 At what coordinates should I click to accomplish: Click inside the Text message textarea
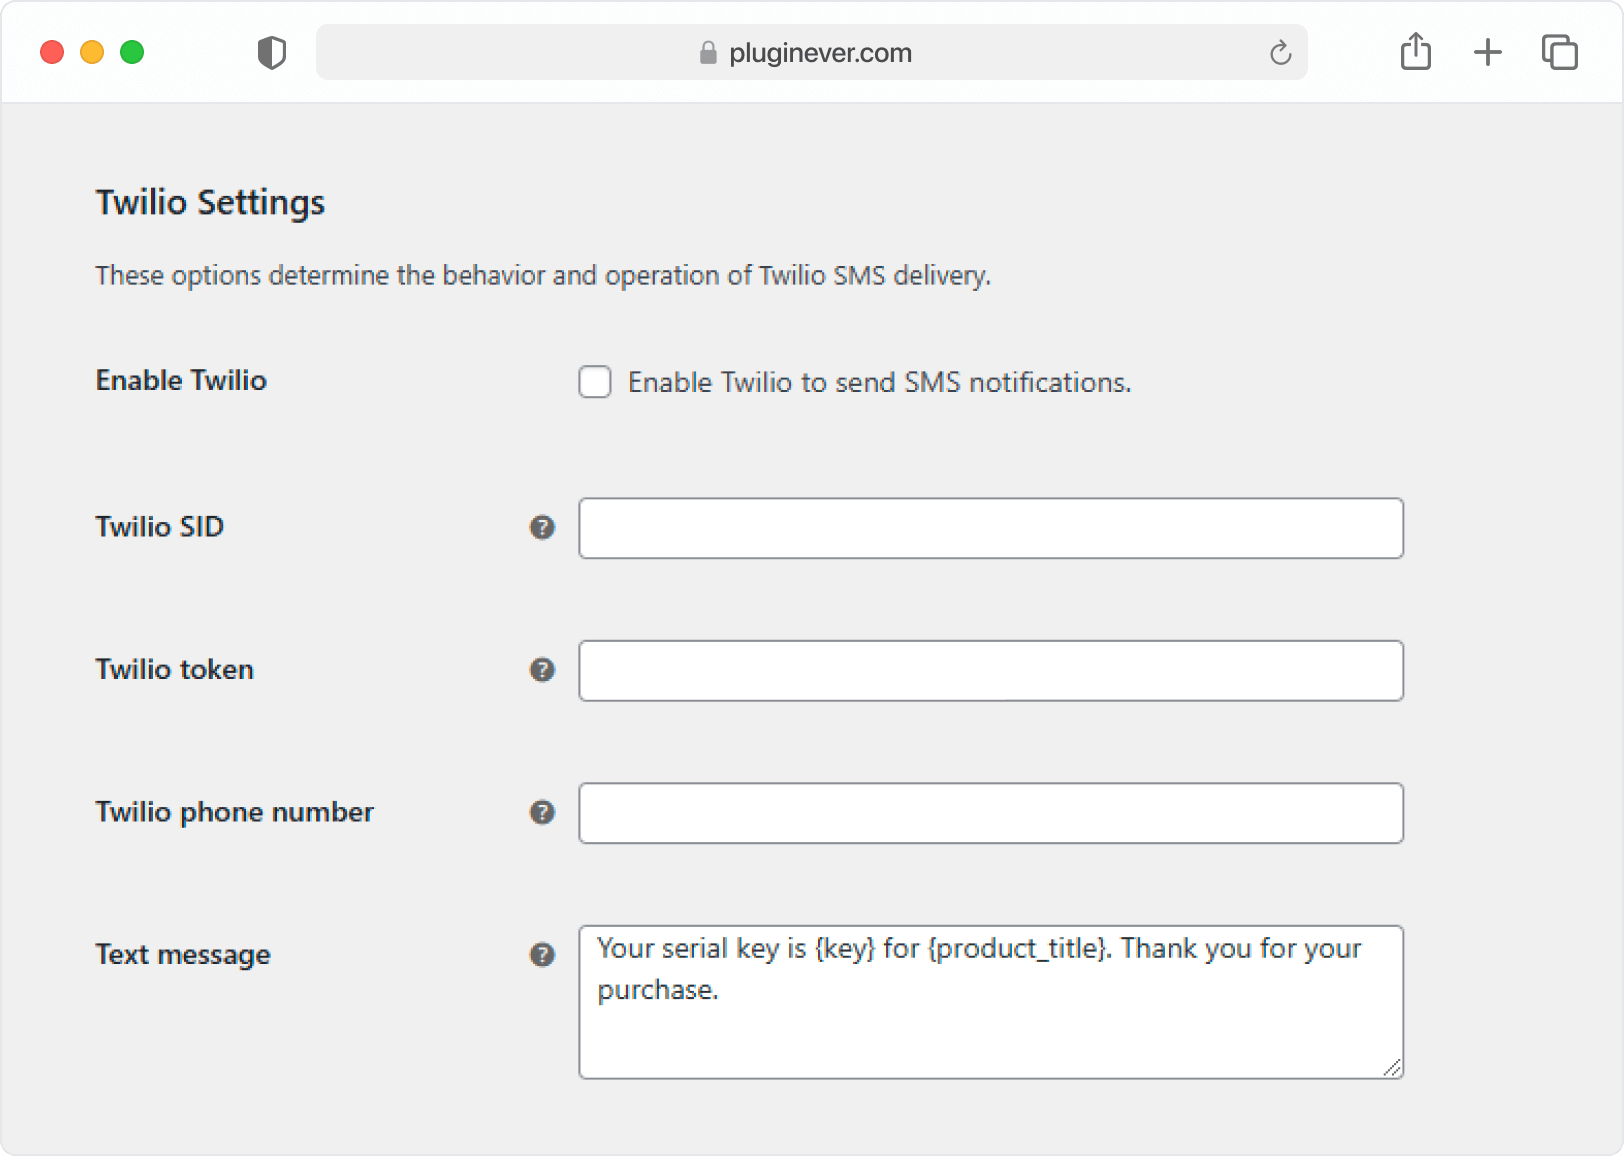tap(991, 1002)
